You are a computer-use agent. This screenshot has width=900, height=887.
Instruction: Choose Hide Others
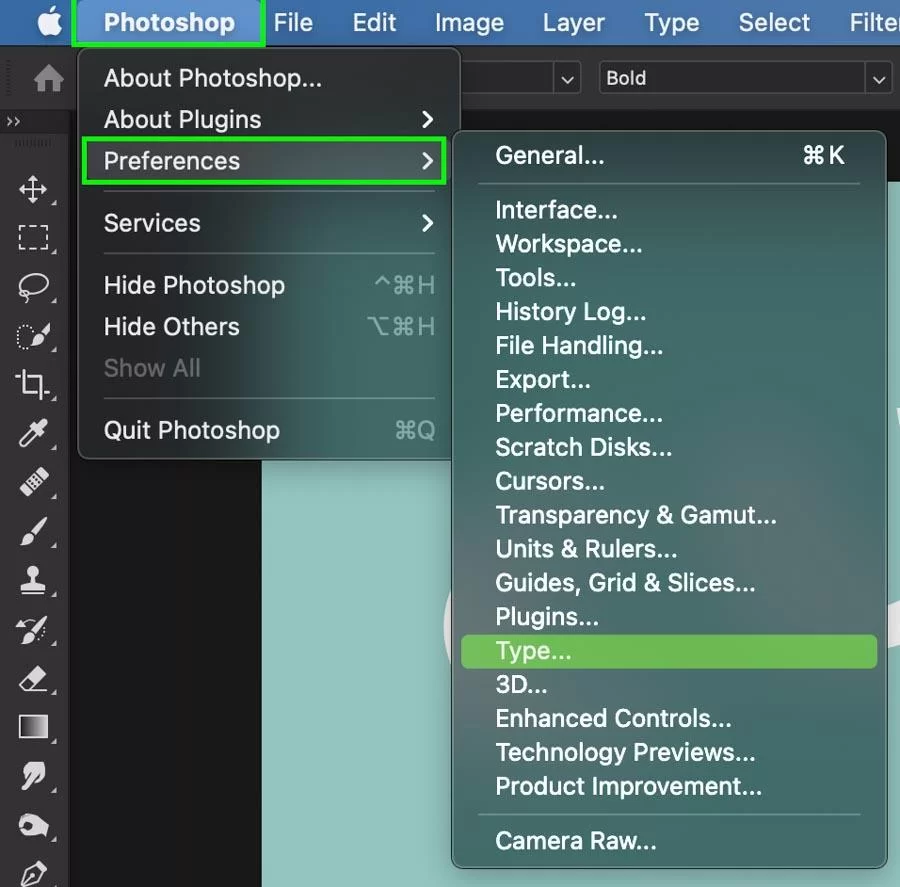pos(269,327)
